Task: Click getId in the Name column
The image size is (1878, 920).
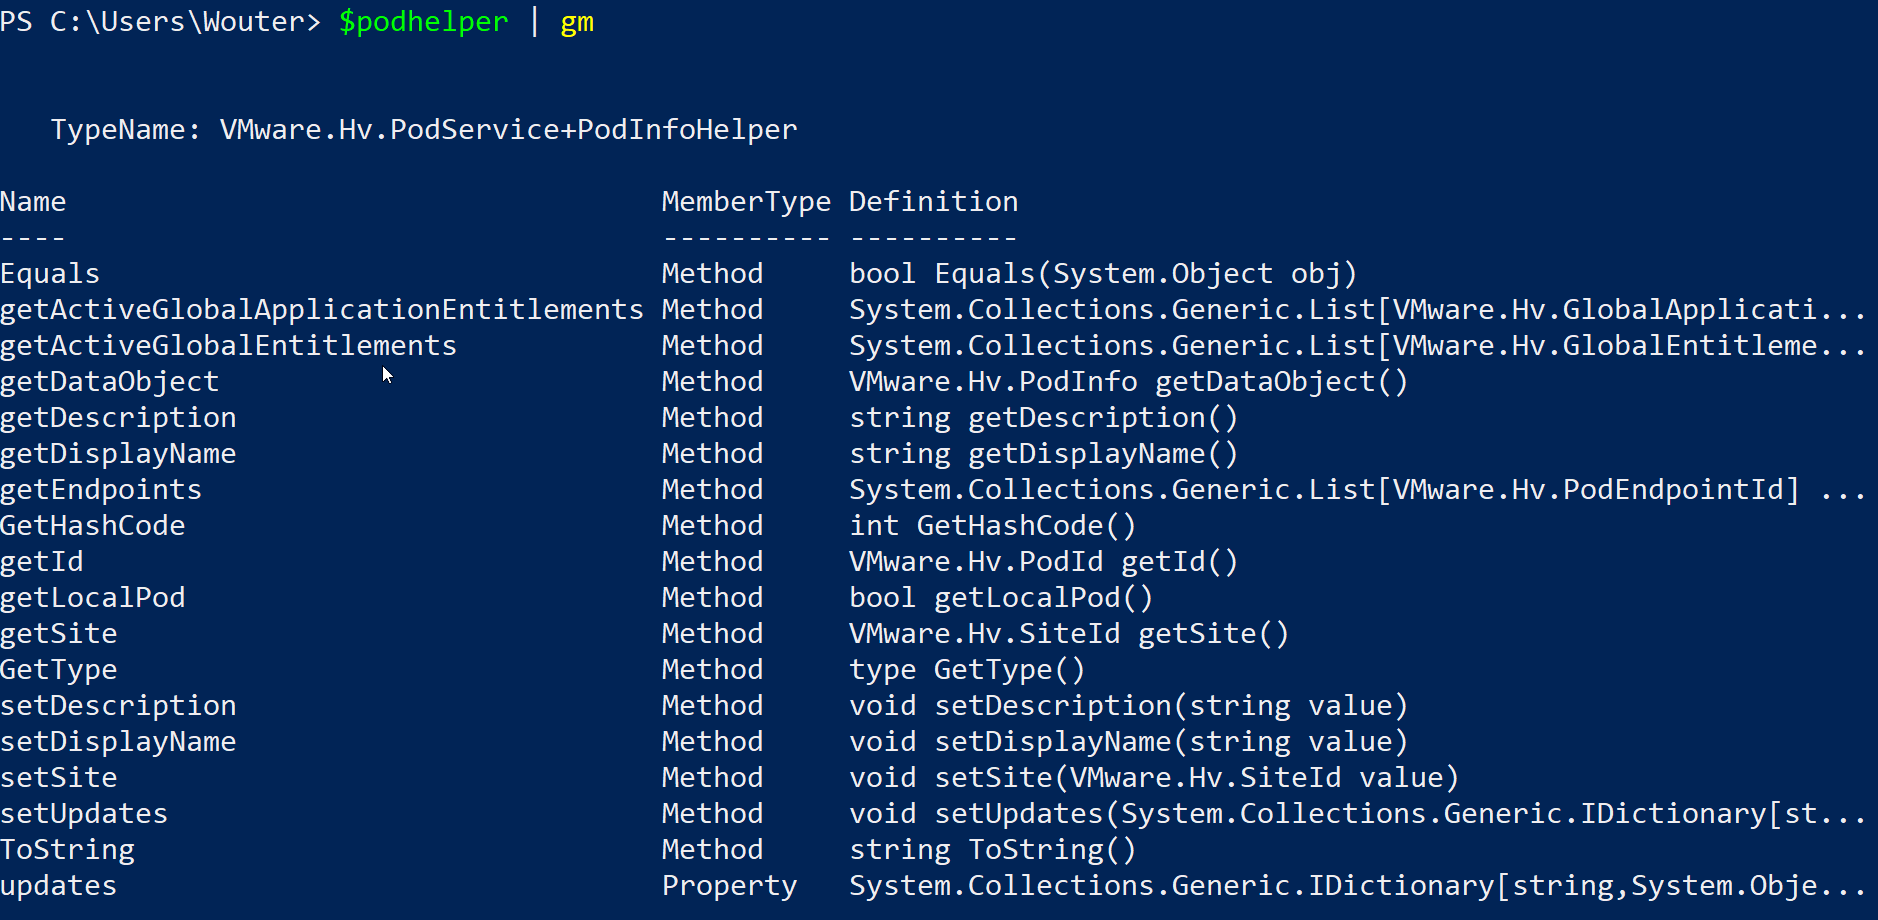Action: (42, 562)
